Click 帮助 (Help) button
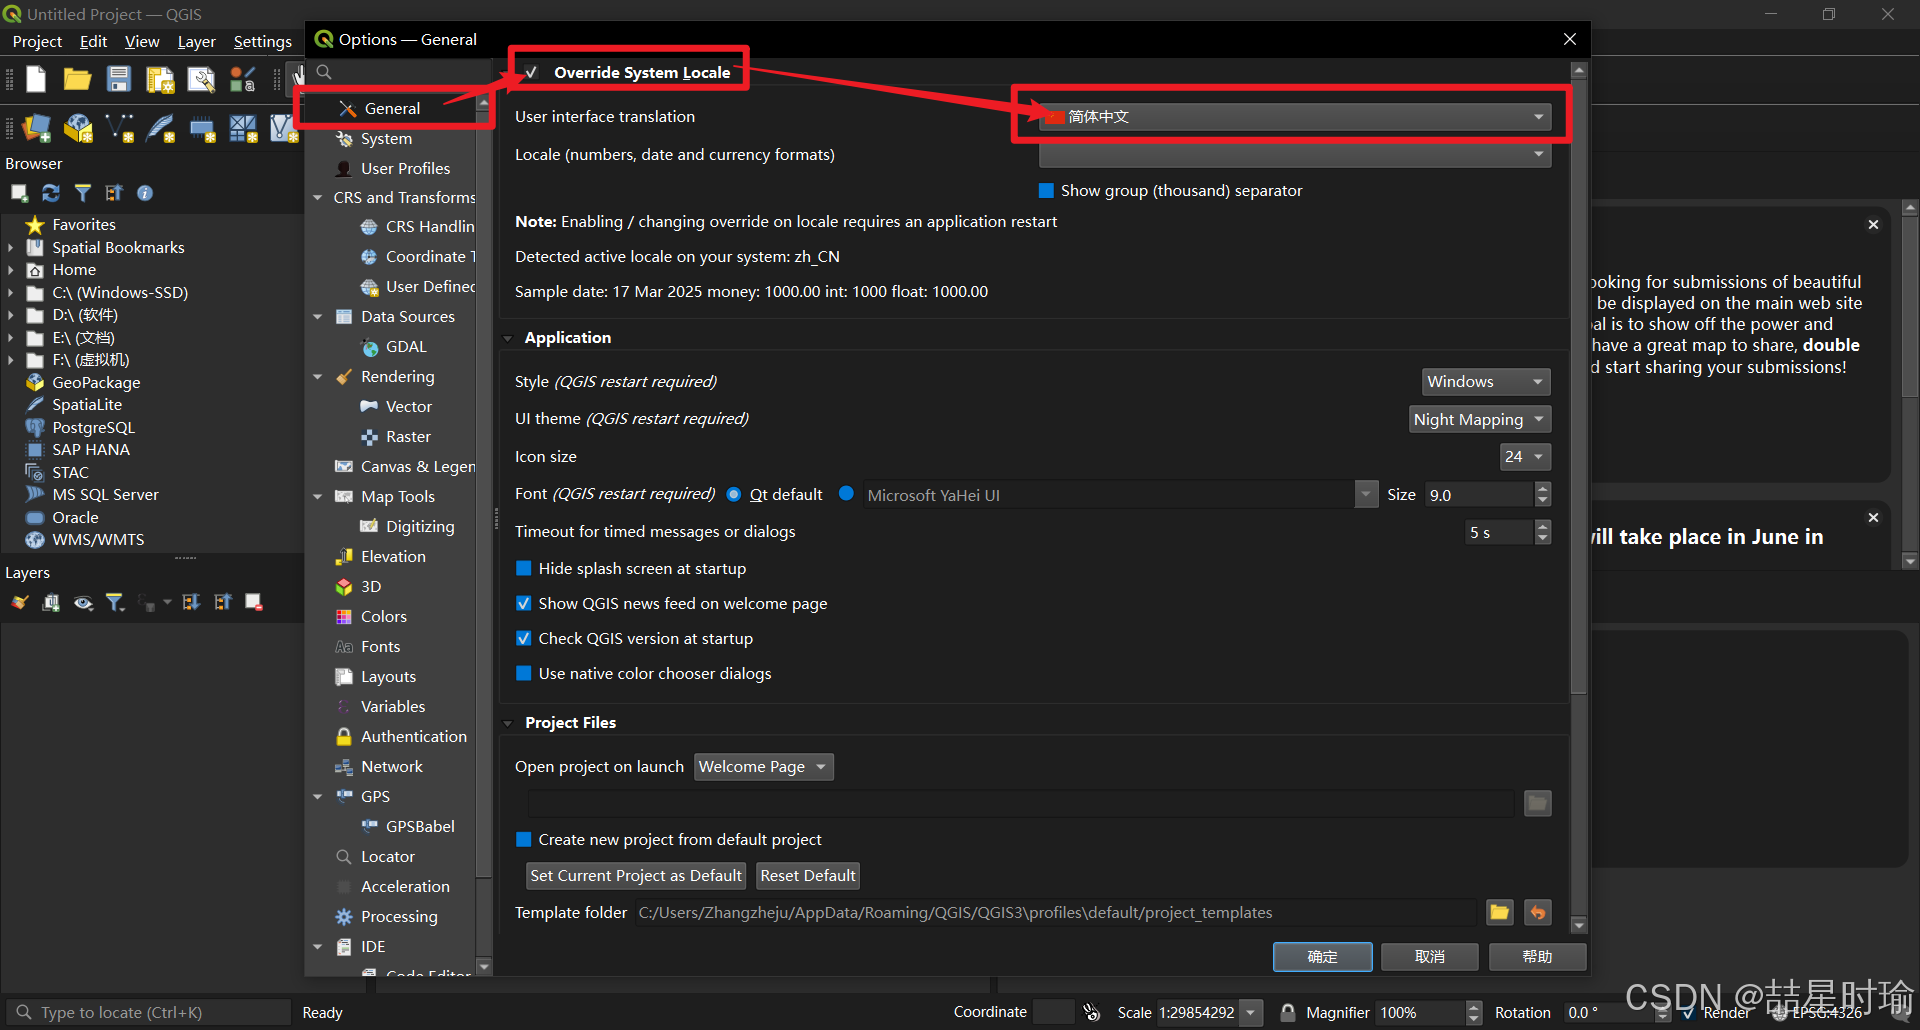The width and height of the screenshot is (1920, 1030). [1538, 957]
